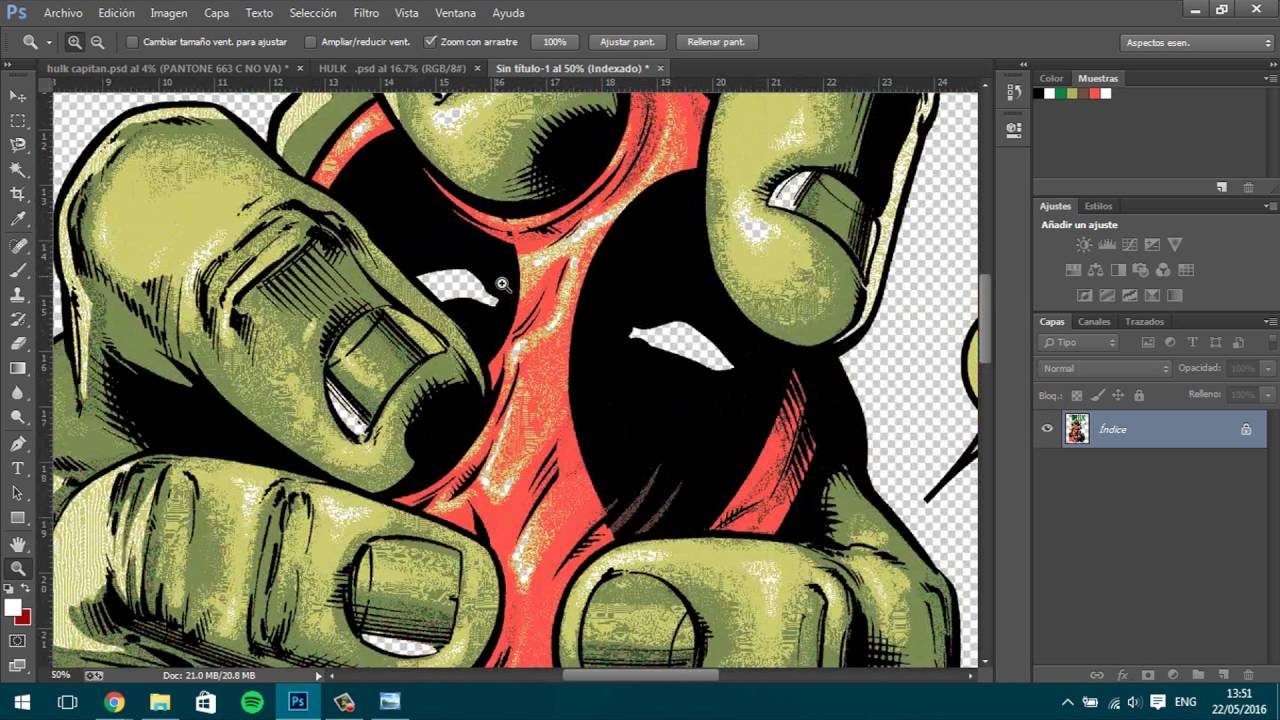This screenshot has width=1280, height=720.
Task: Select the Horizontal Type tool
Action: (18, 469)
